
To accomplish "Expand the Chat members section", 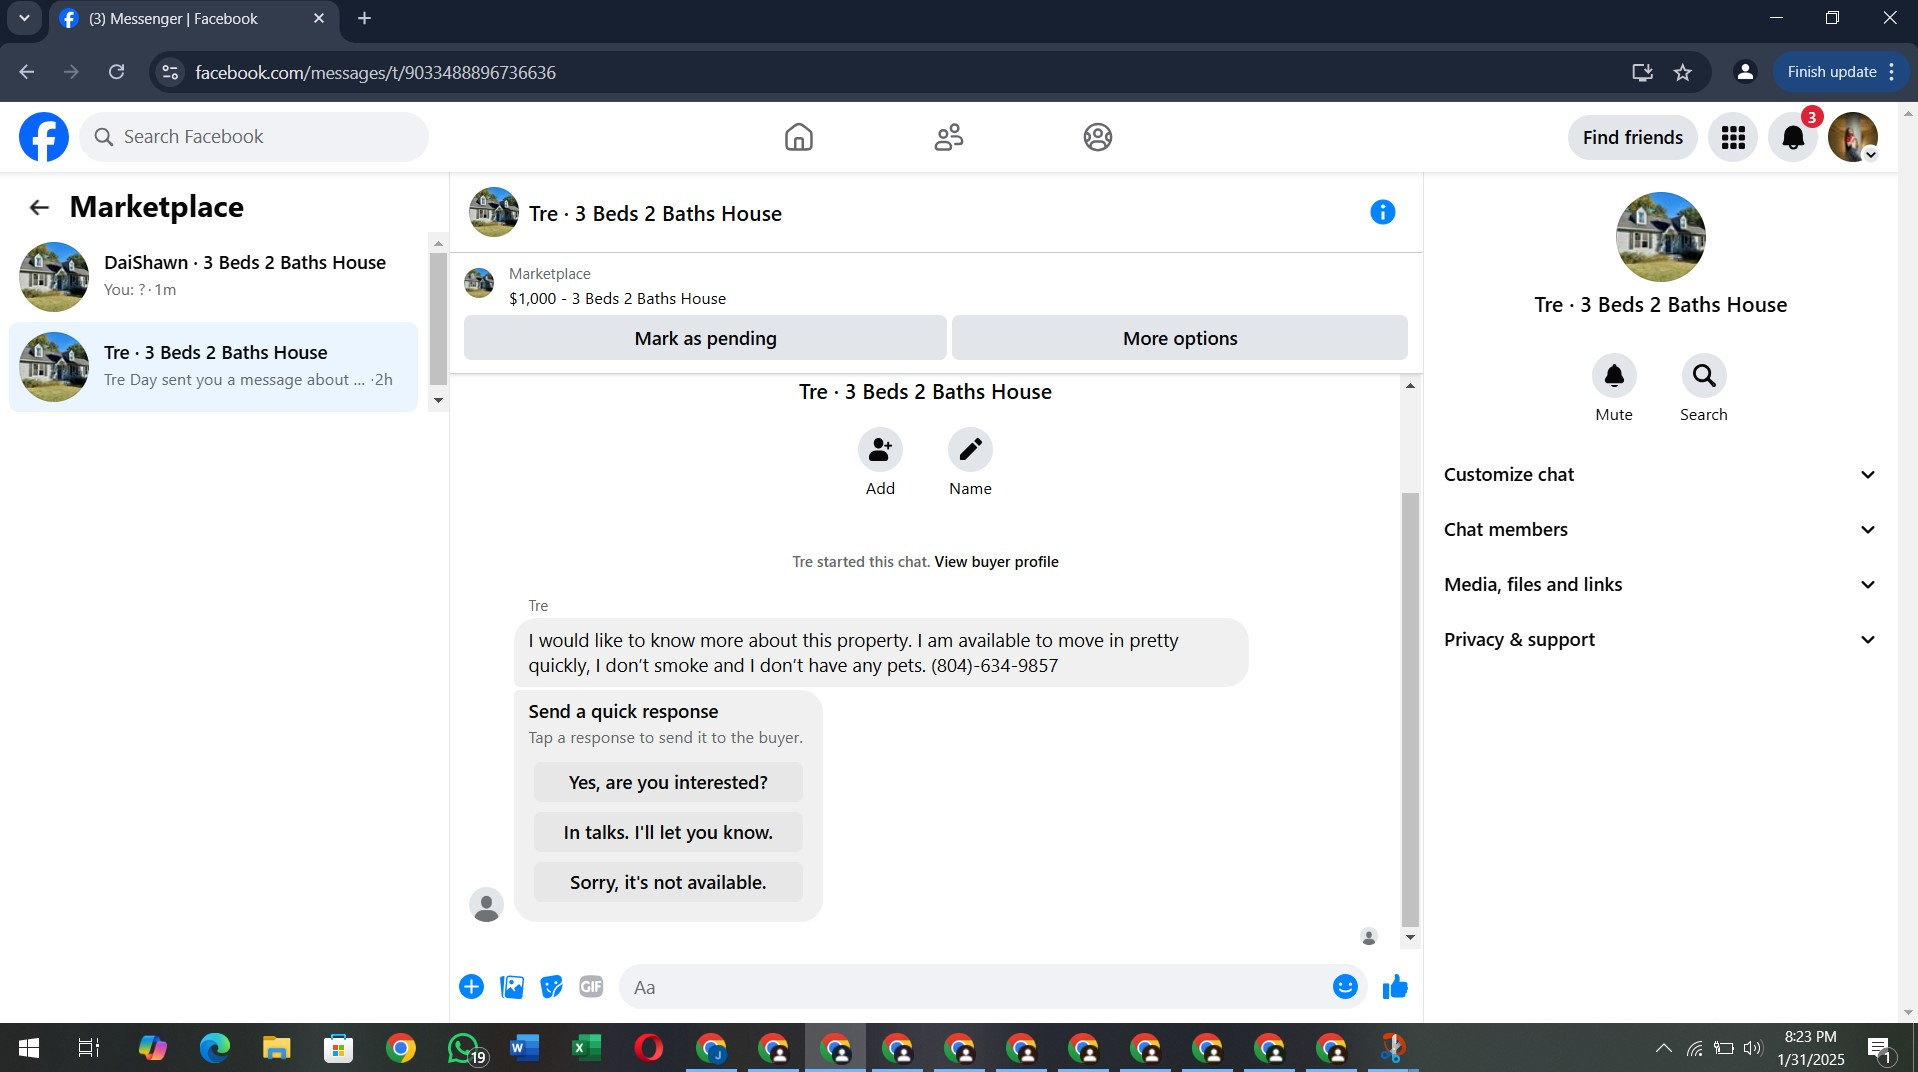I will (1660, 530).
